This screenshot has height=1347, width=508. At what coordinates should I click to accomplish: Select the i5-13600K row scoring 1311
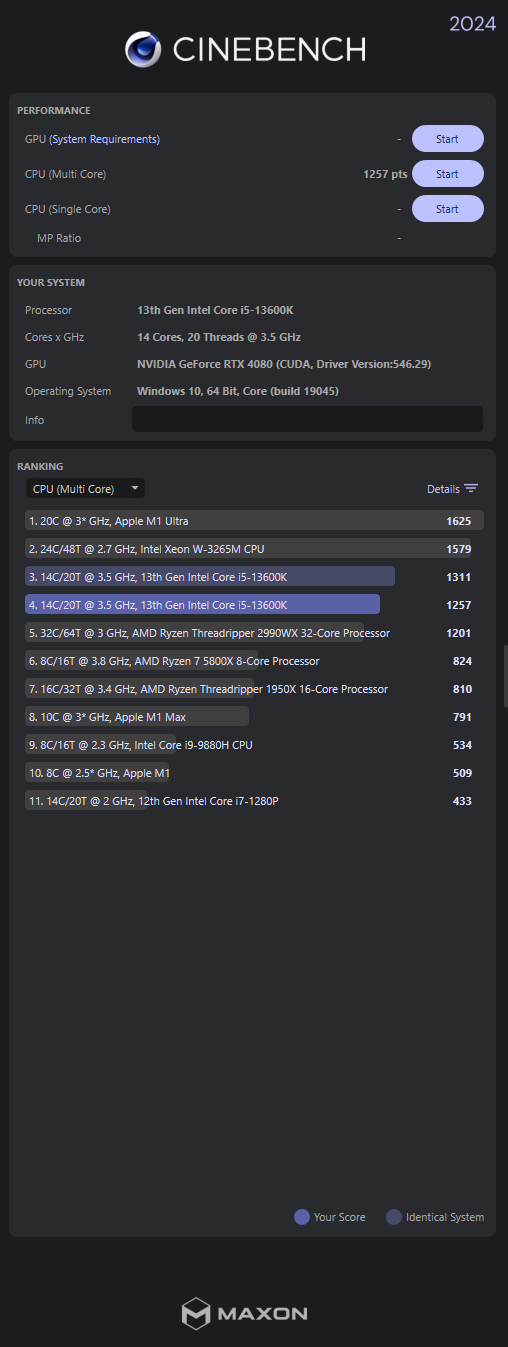(x=254, y=577)
